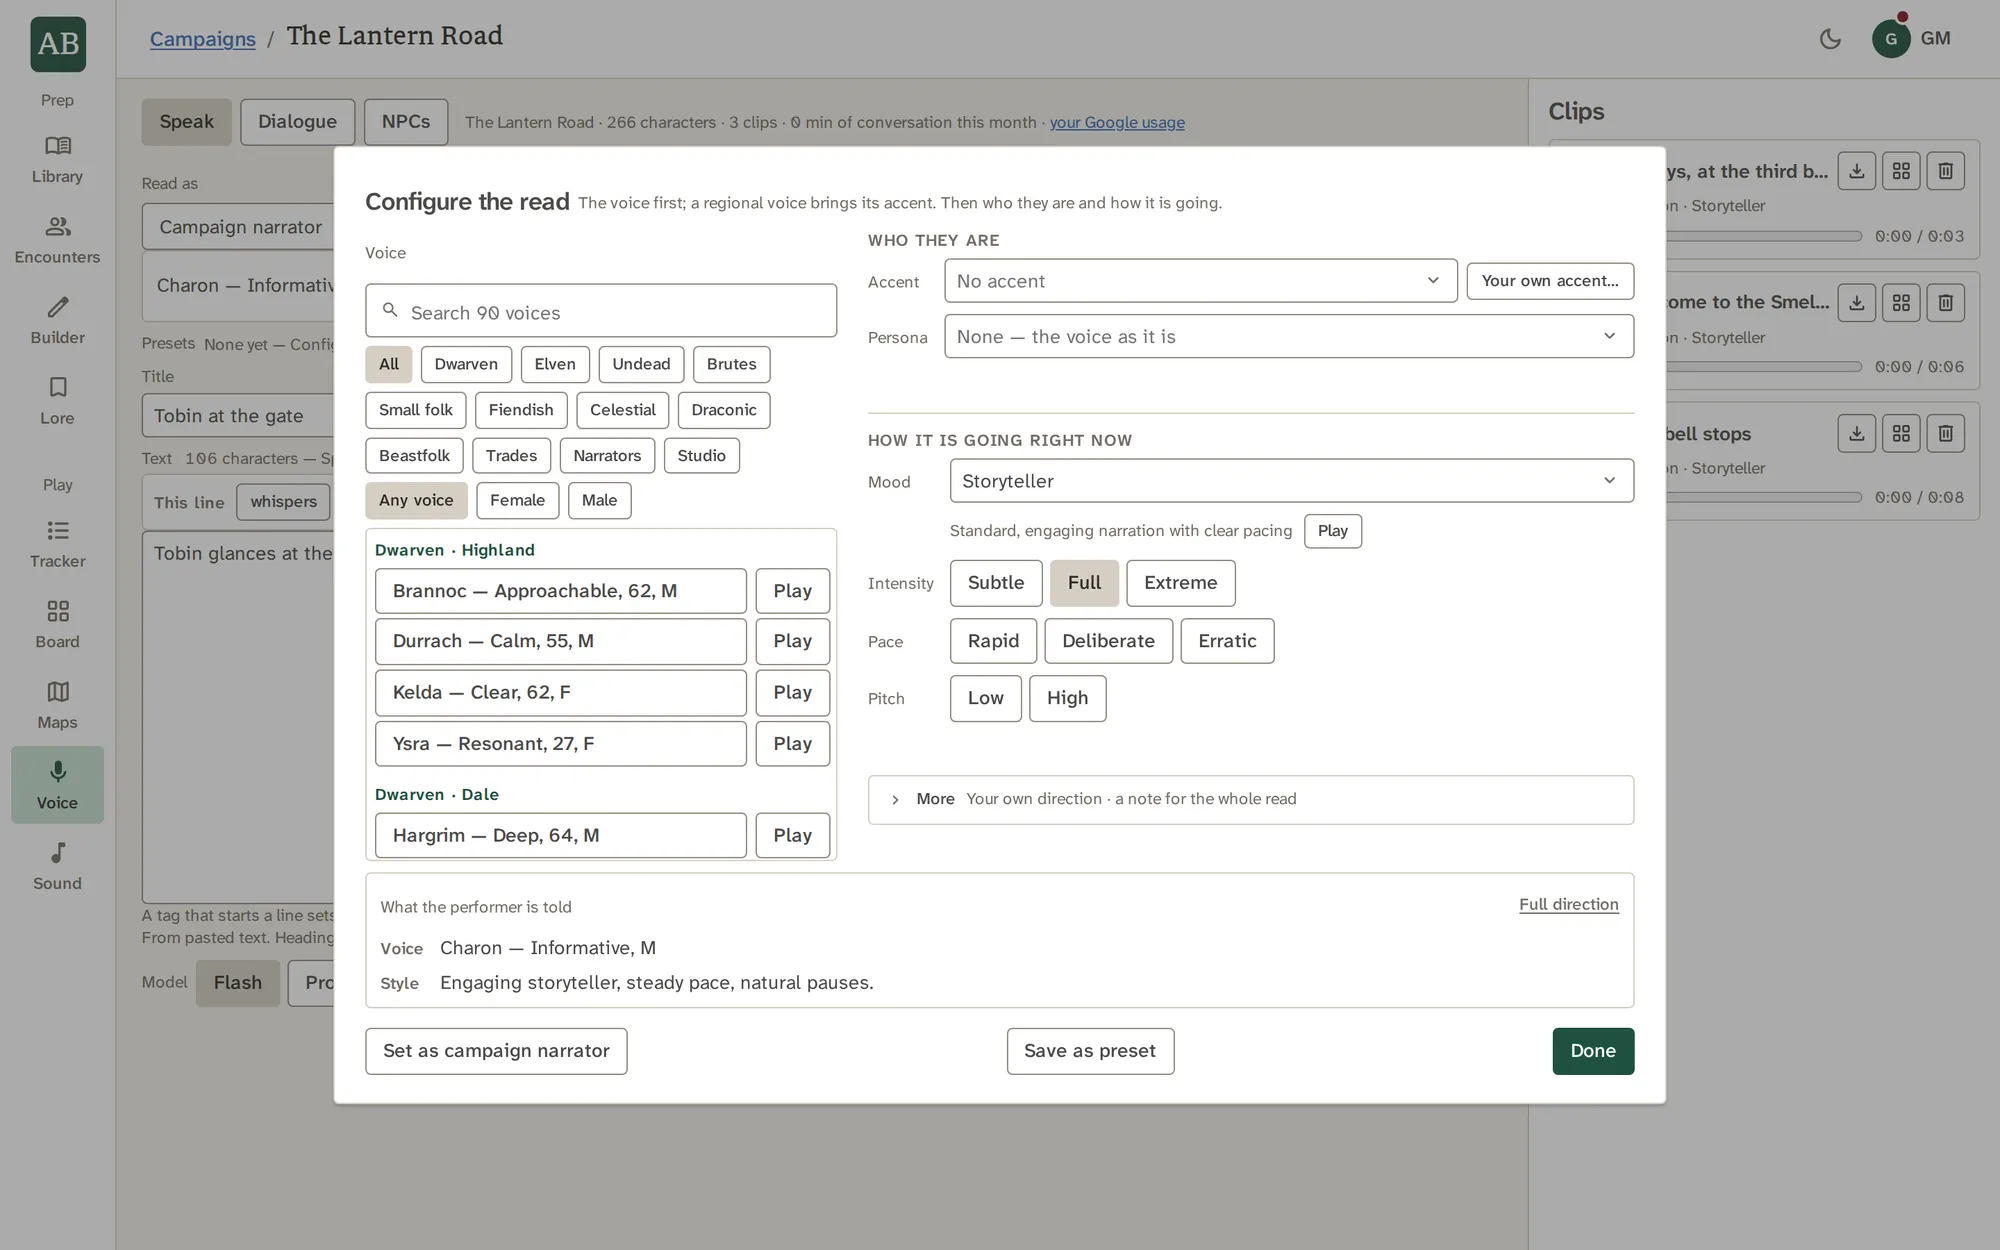Delete the 'ome to the Smel...' clip

(1946, 302)
